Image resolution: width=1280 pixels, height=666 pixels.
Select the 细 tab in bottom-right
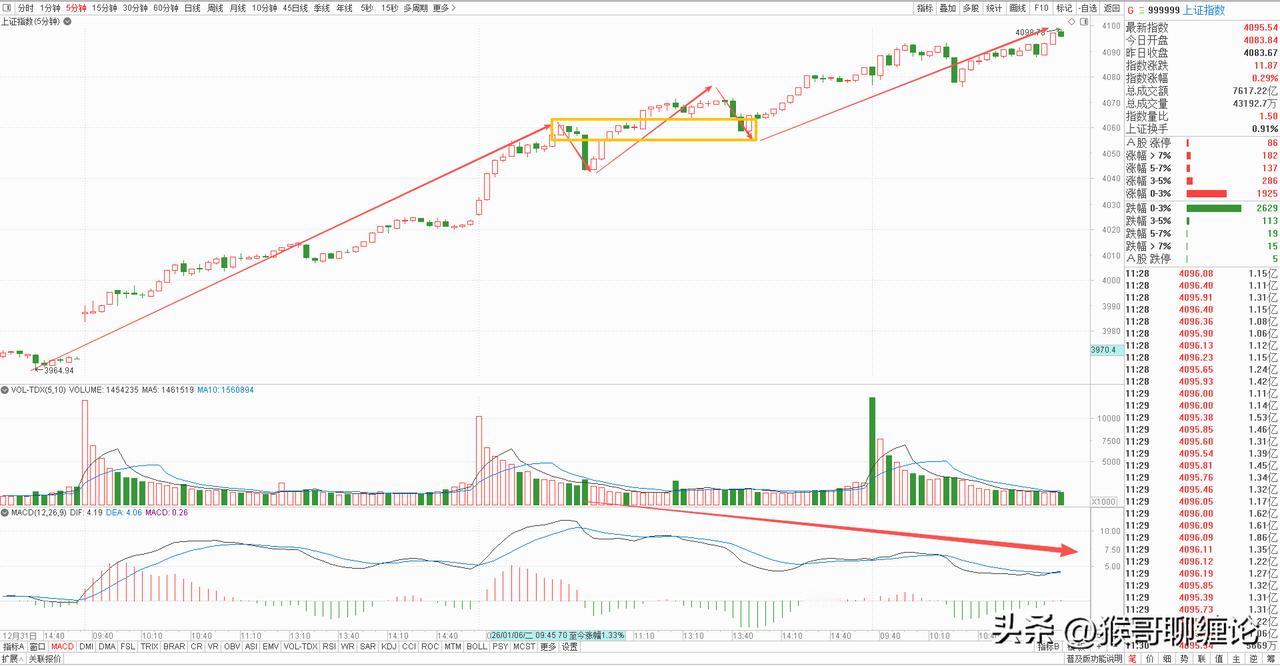1167,658
